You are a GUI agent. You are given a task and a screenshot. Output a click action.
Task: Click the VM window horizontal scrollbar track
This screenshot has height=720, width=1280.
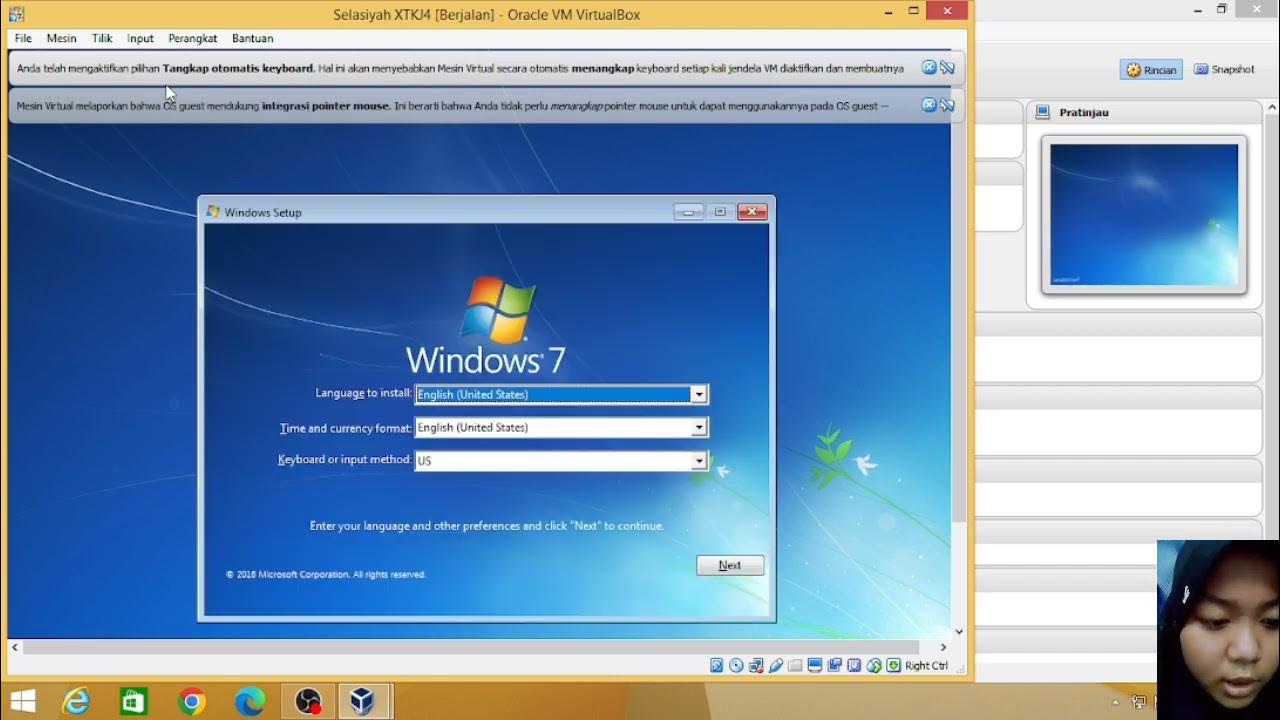[478, 647]
